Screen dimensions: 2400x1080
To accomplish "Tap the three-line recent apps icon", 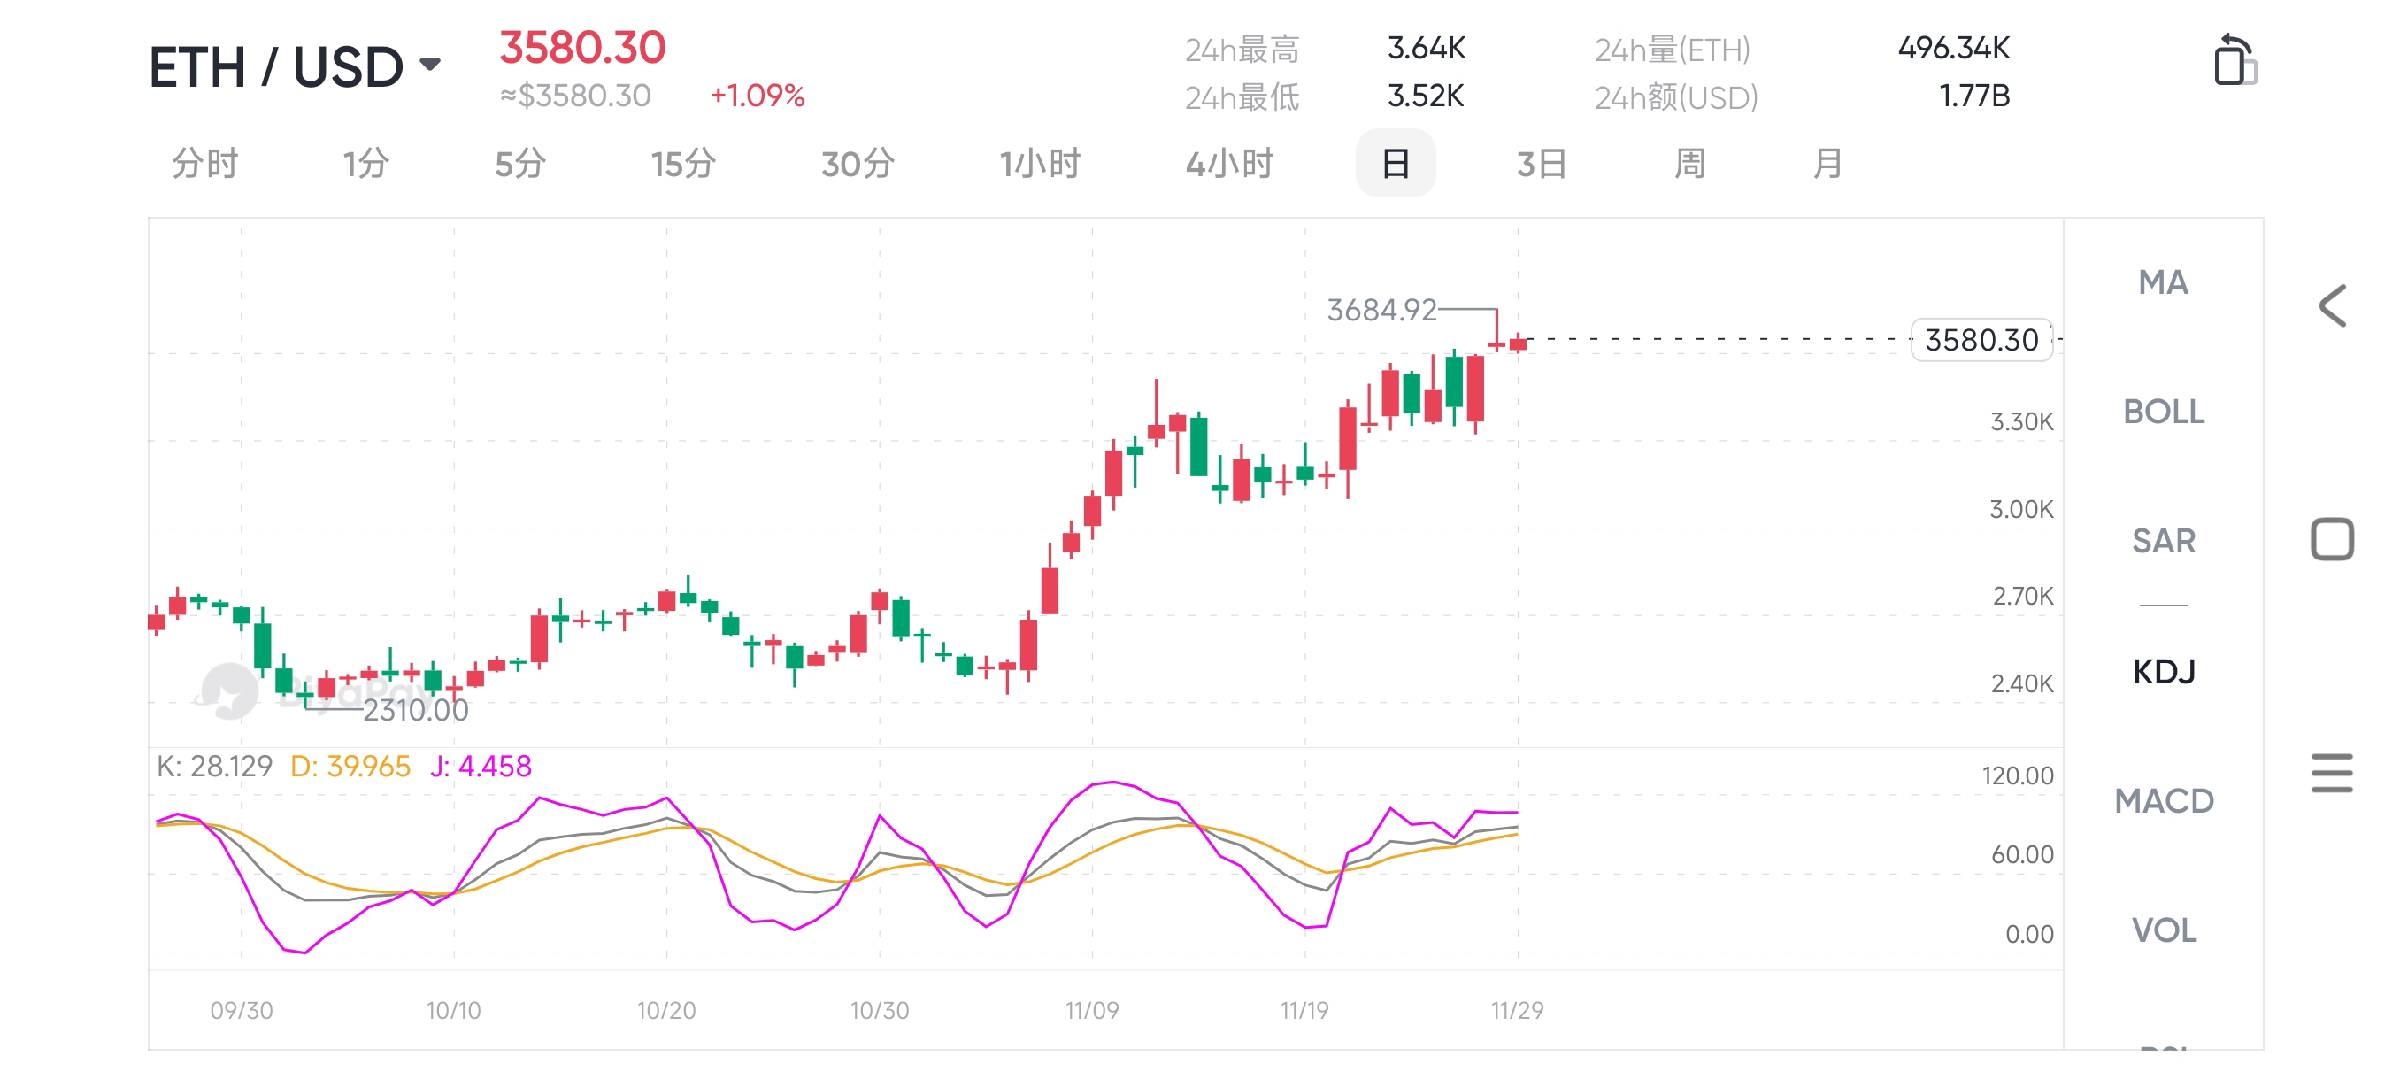I will coord(2332,773).
